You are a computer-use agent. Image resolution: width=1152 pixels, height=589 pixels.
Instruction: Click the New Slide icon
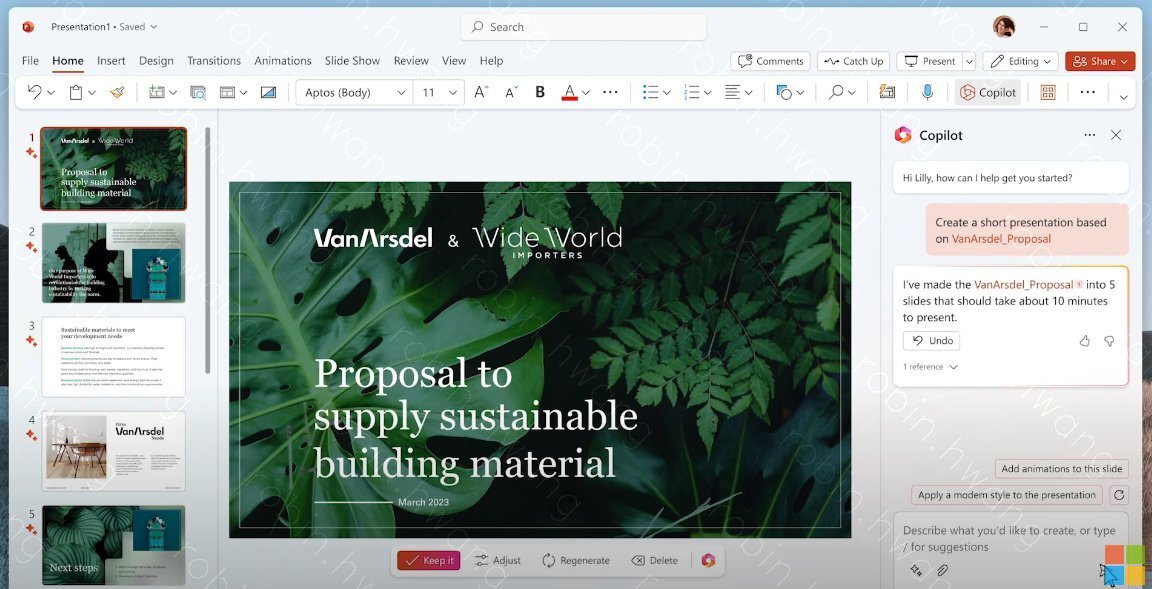(x=156, y=92)
